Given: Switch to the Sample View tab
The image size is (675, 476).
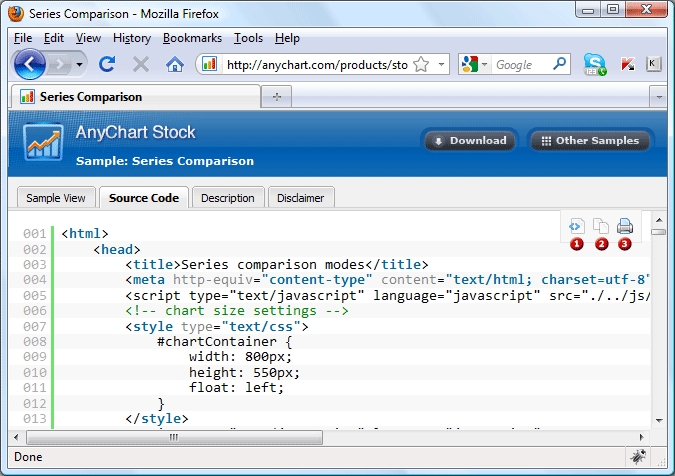Looking at the screenshot, I should tap(55, 198).
